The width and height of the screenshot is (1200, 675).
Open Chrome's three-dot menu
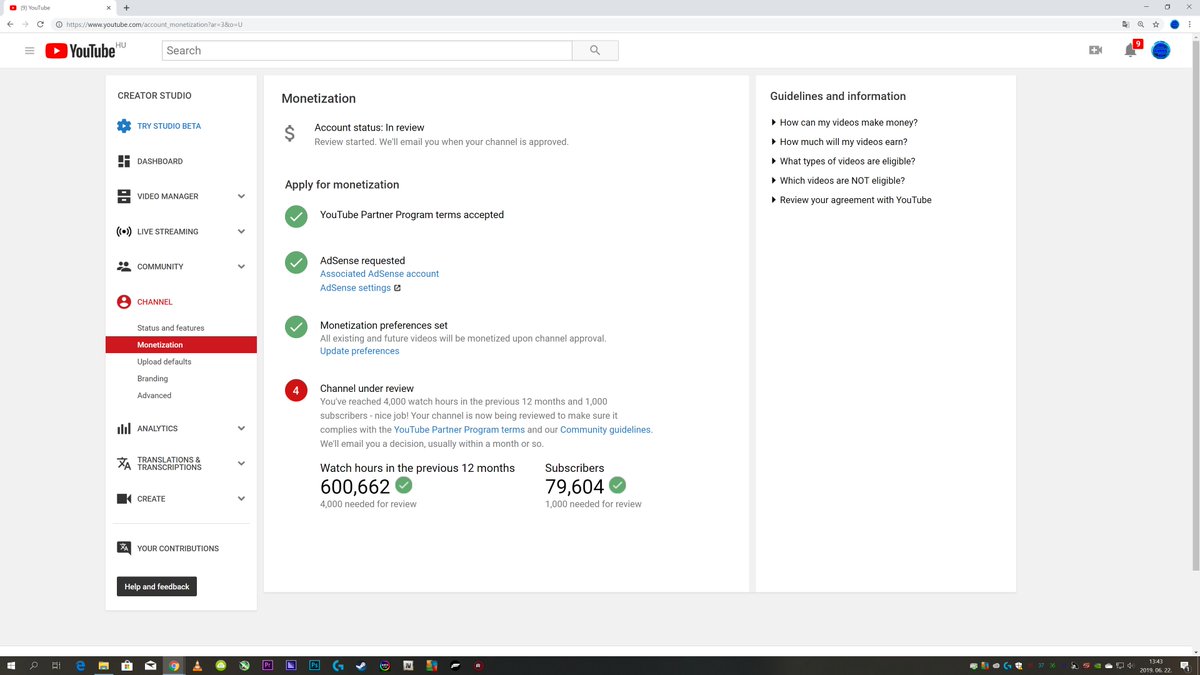point(1189,24)
